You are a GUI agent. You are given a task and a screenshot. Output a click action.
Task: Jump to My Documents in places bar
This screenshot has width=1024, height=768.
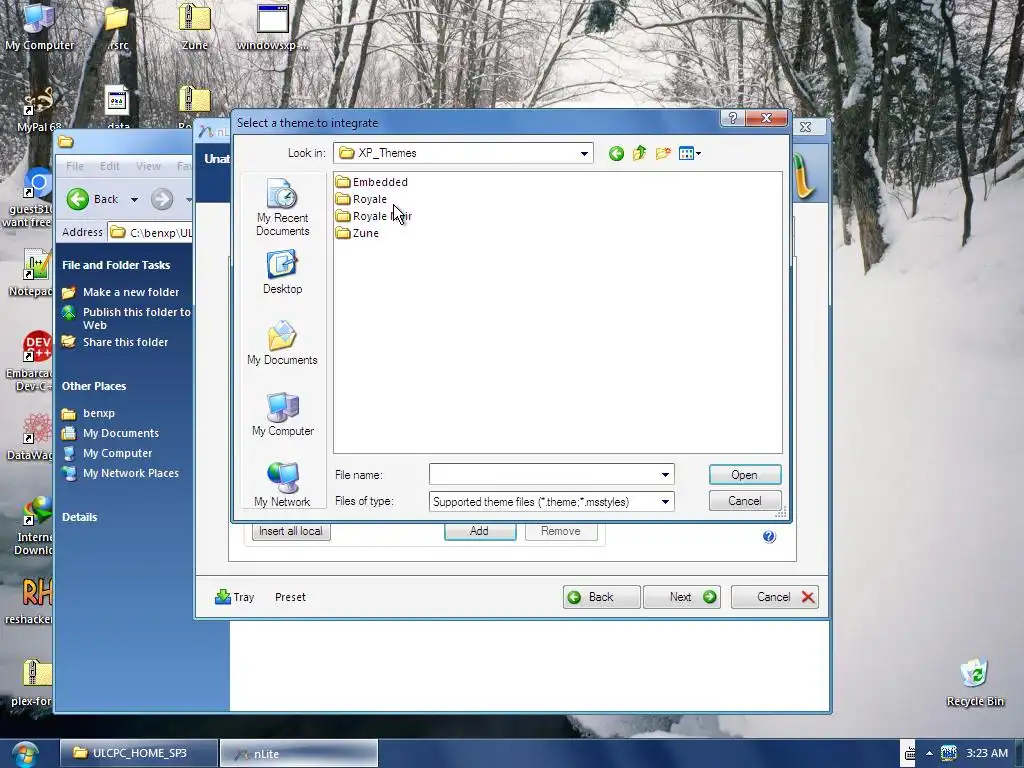coord(282,344)
